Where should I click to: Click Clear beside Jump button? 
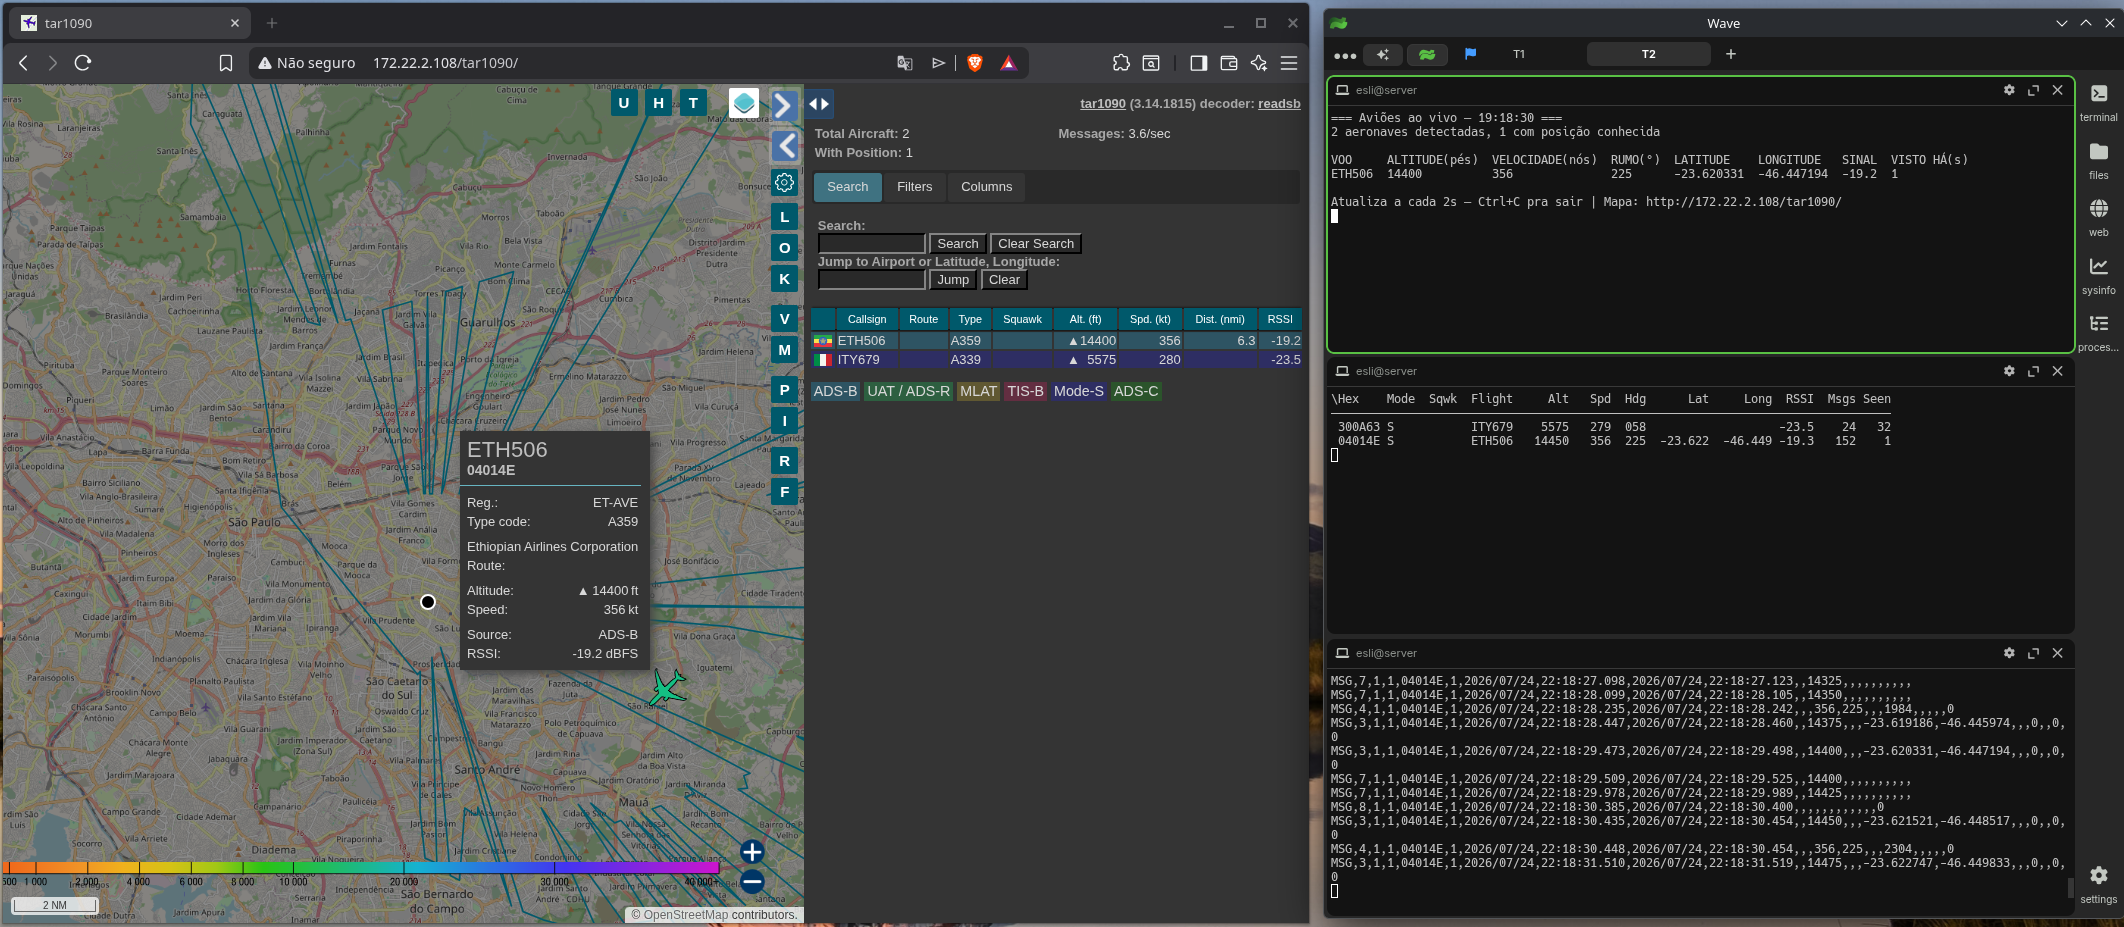(x=1004, y=280)
